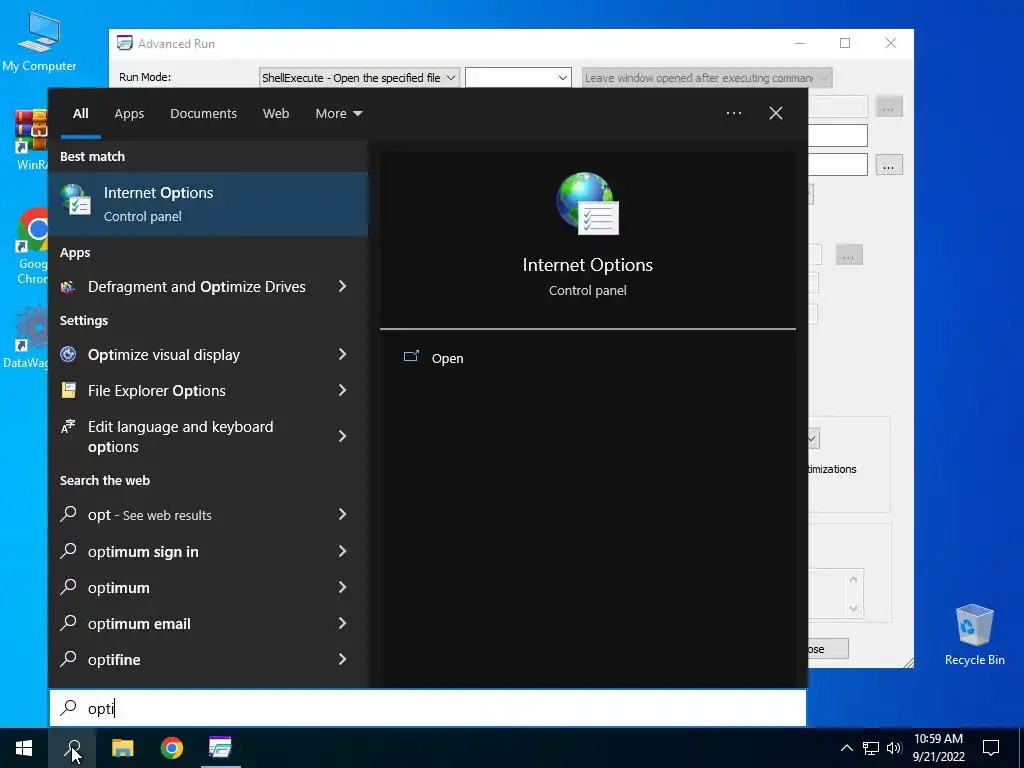This screenshot has width=1024, height=768.
Task: Click the volume speaker tray icon
Action: (894, 748)
